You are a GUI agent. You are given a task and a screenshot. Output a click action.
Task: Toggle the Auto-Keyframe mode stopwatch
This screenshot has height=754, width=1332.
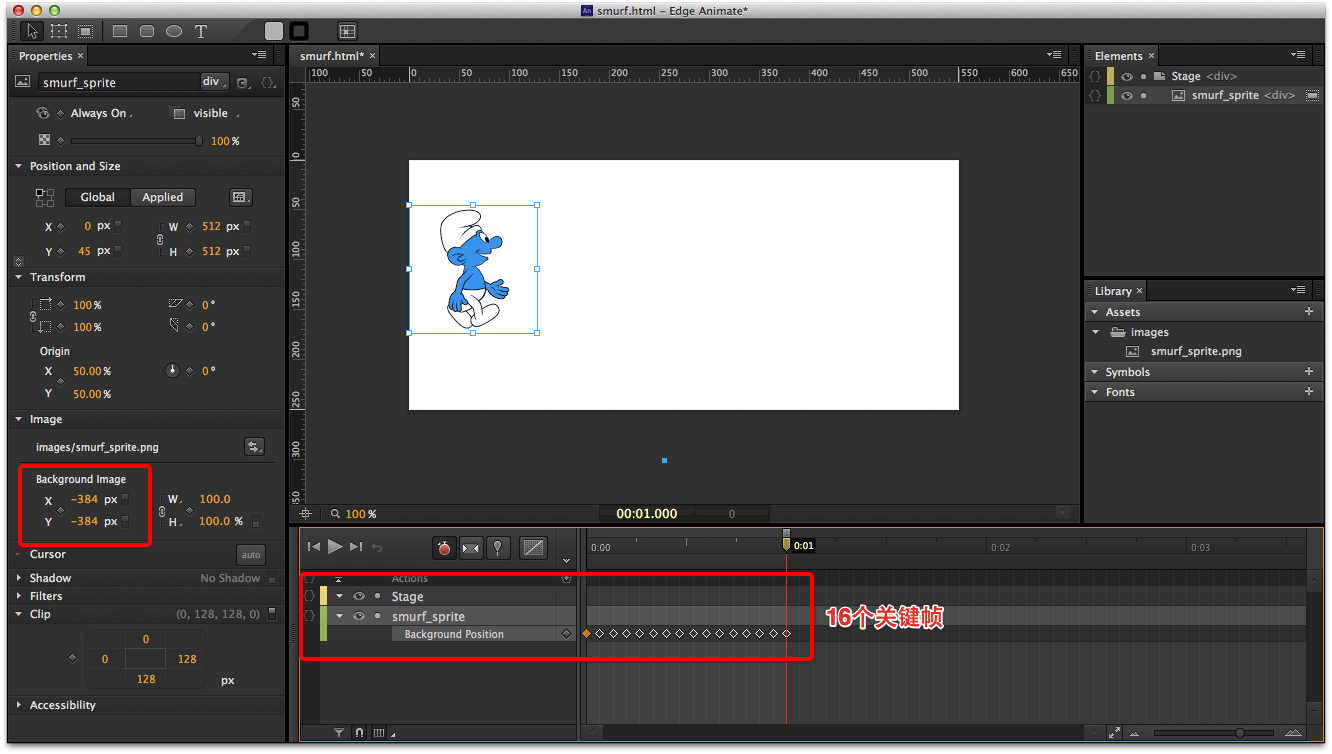tap(444, 548)
